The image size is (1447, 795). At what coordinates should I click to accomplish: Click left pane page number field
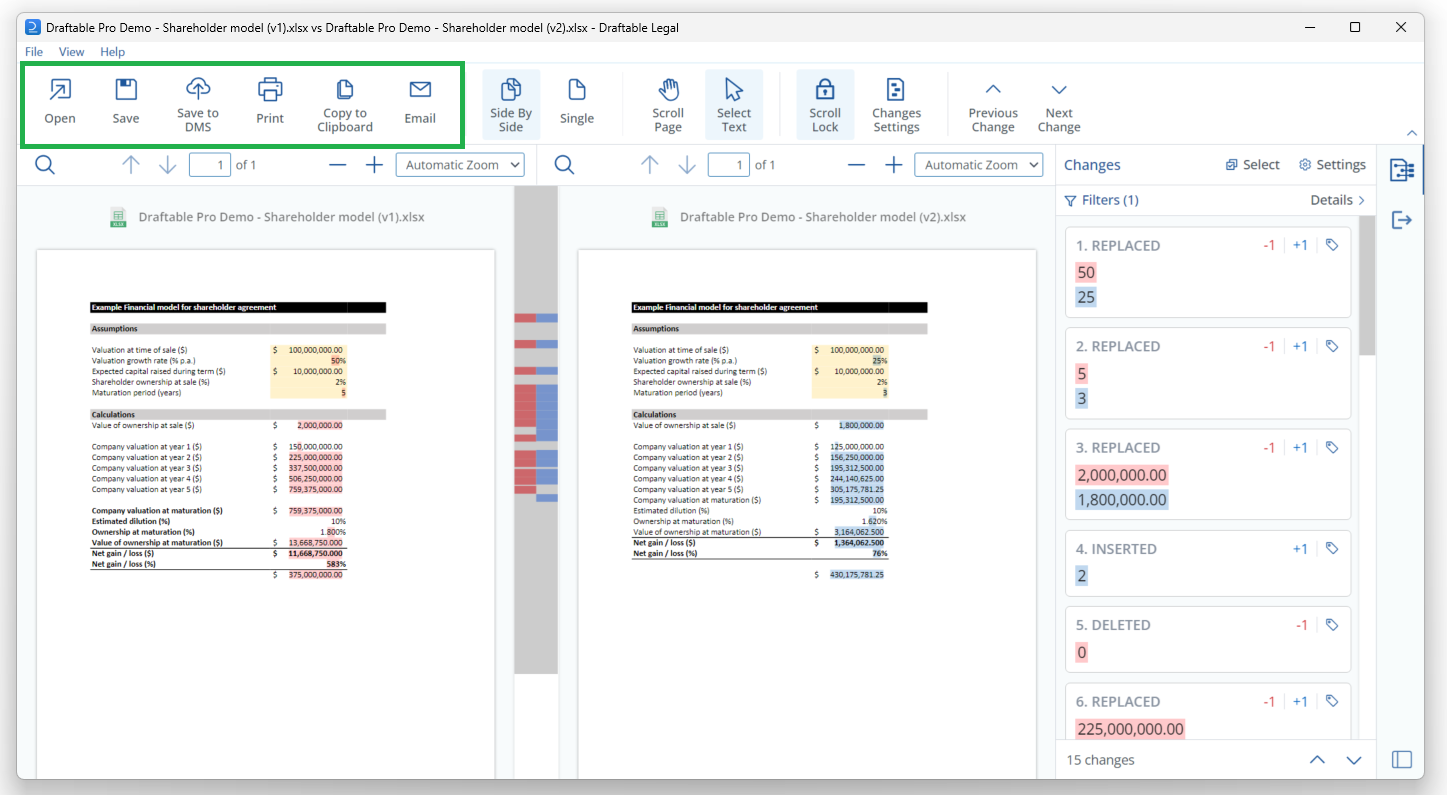(210, 165)
